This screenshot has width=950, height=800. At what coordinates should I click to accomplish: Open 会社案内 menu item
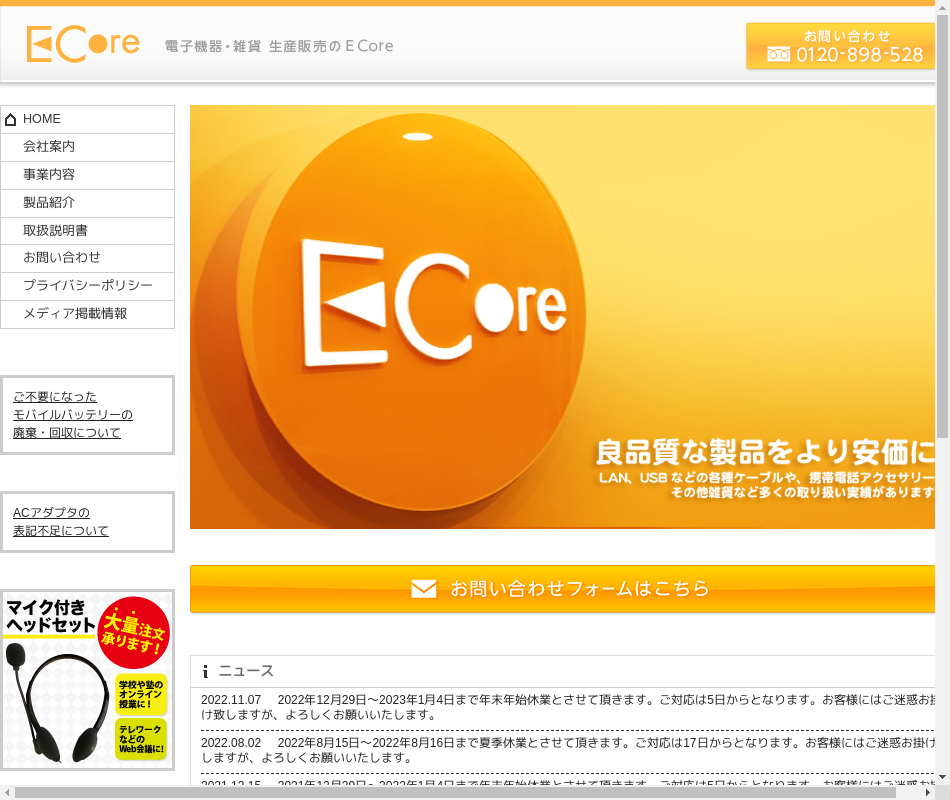(x=49, y=147)
